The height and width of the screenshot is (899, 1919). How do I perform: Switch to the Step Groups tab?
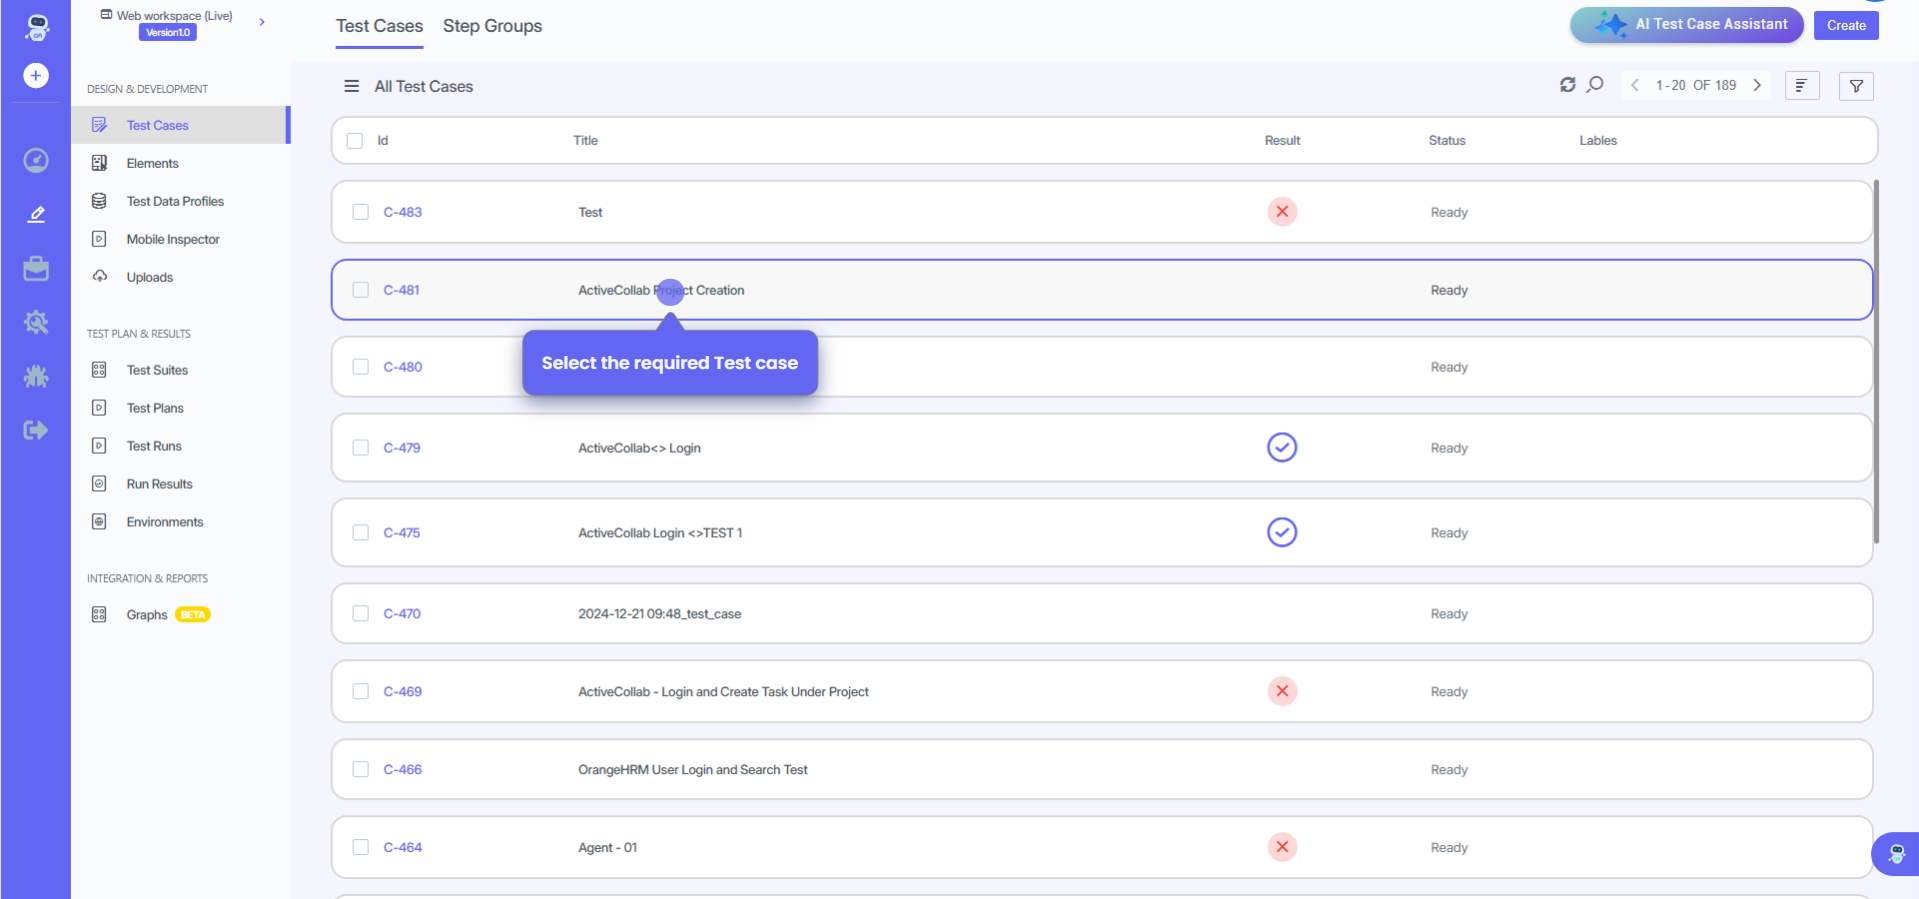[x=492, y=26]
